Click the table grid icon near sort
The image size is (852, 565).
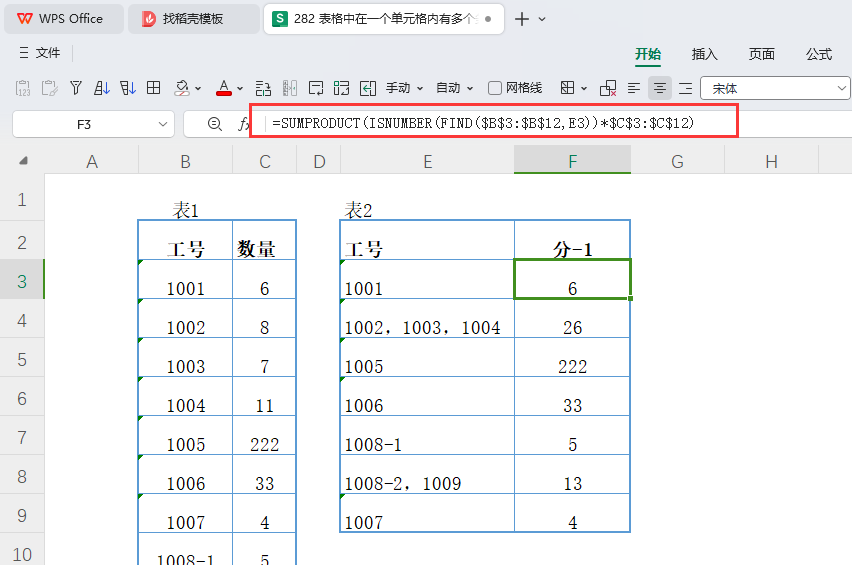click(154, 88)
